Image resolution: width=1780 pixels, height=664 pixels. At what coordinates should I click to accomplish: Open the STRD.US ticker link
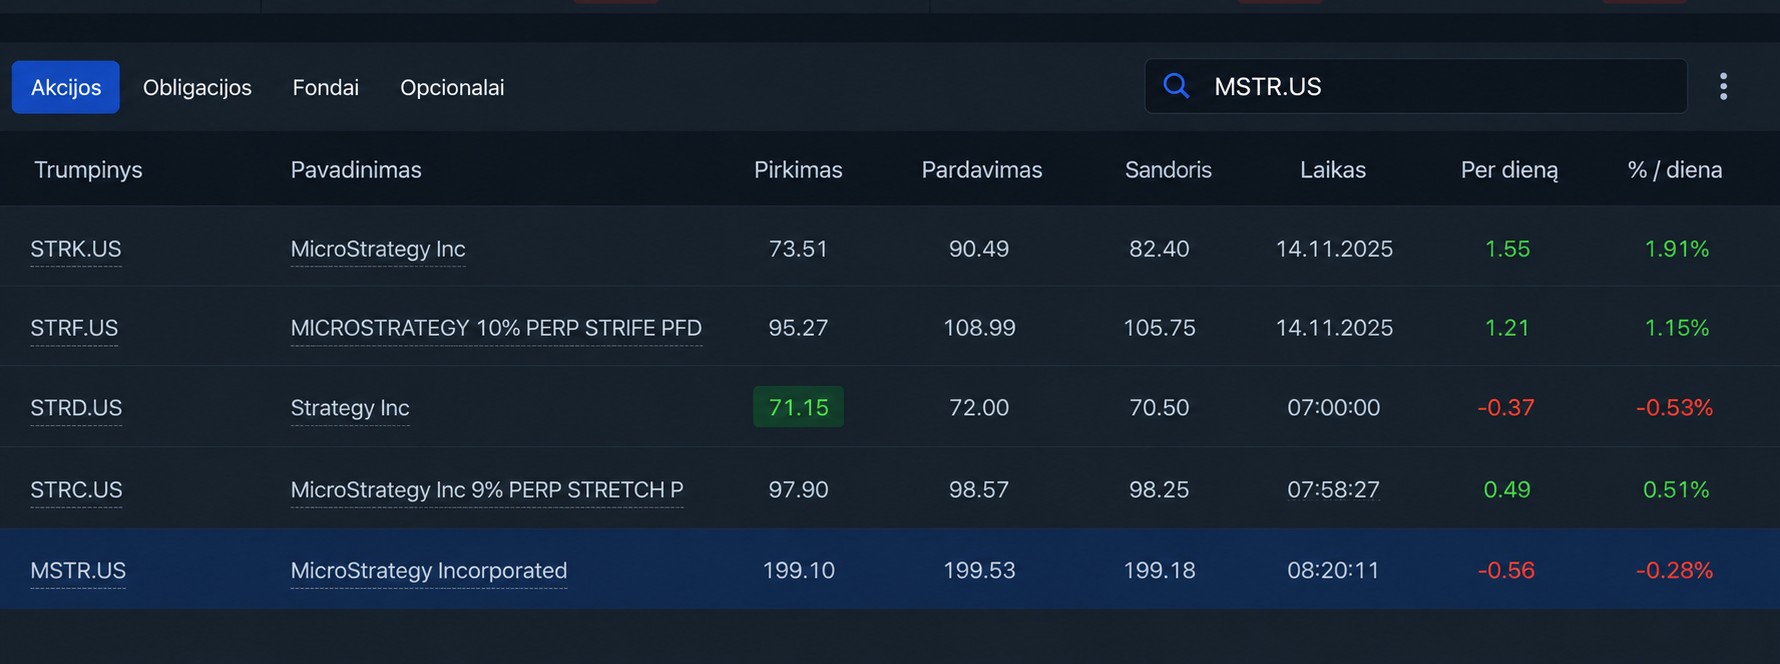pyautogui.click(x=76, y=408)
